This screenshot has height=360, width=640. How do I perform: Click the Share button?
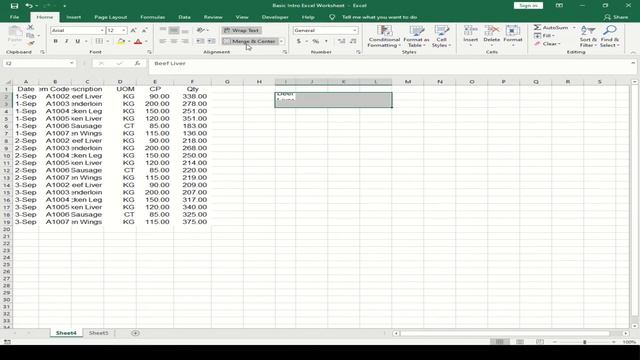(616, 17)
